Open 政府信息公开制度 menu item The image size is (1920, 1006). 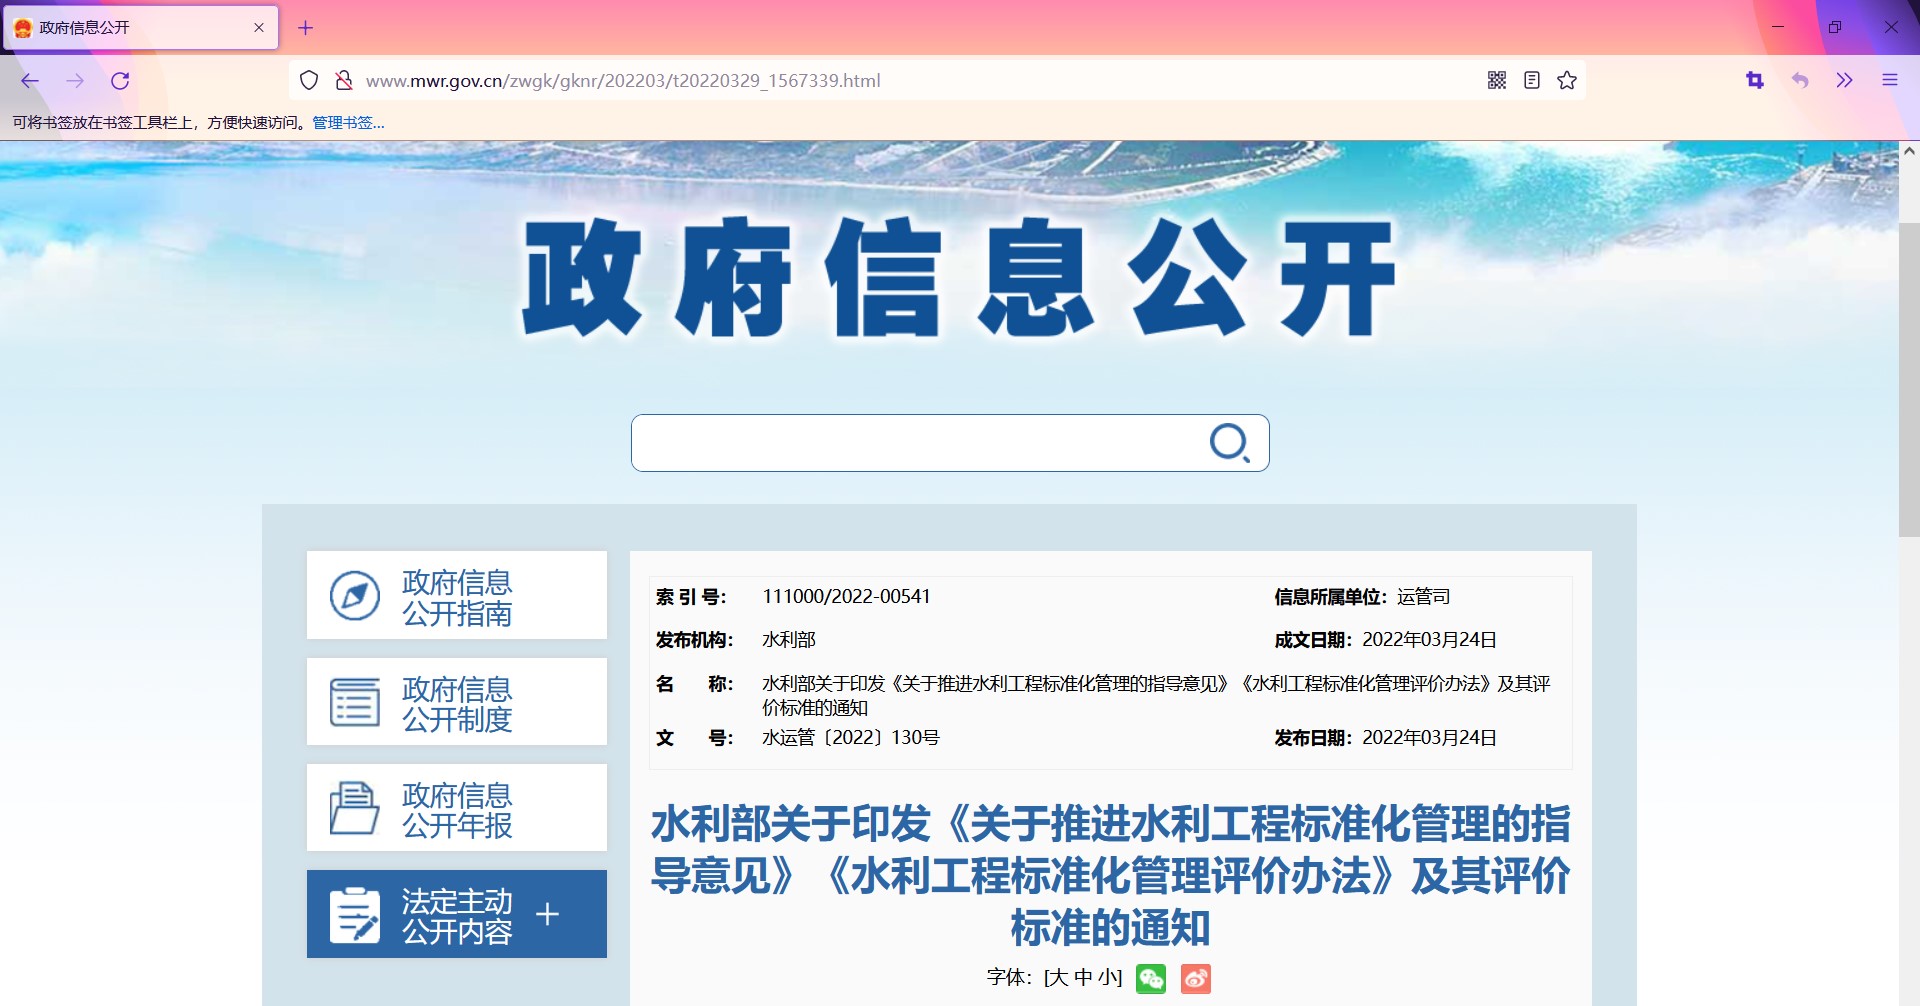(457, 702)
